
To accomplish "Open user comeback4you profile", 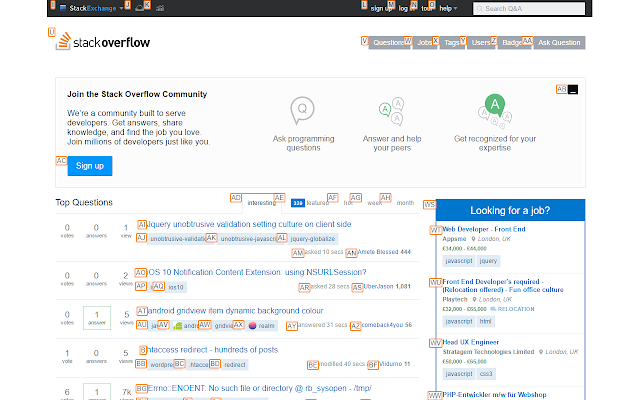I will (382, 325).
